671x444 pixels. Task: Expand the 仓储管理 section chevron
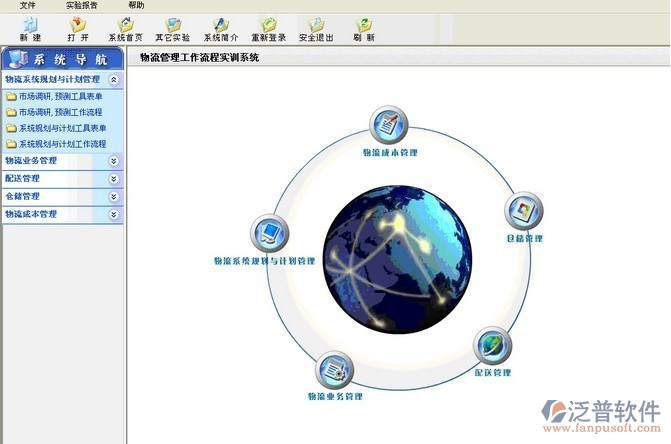[x=113, y=196]
